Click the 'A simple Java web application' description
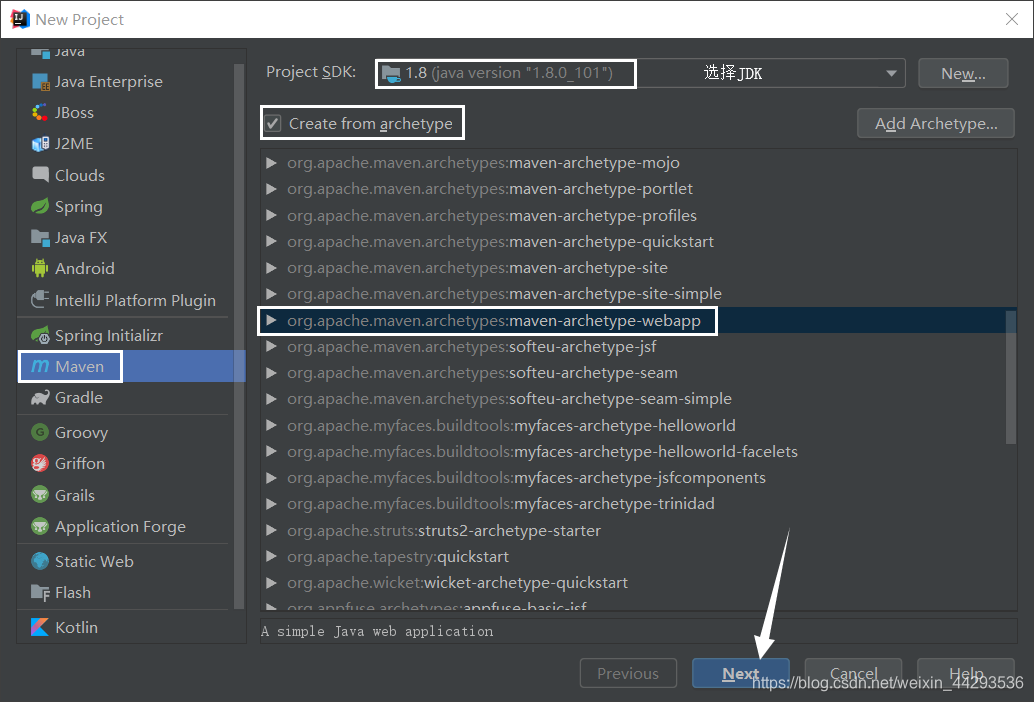Viewport: 1034px width, 702px height. tap(377, 631)
